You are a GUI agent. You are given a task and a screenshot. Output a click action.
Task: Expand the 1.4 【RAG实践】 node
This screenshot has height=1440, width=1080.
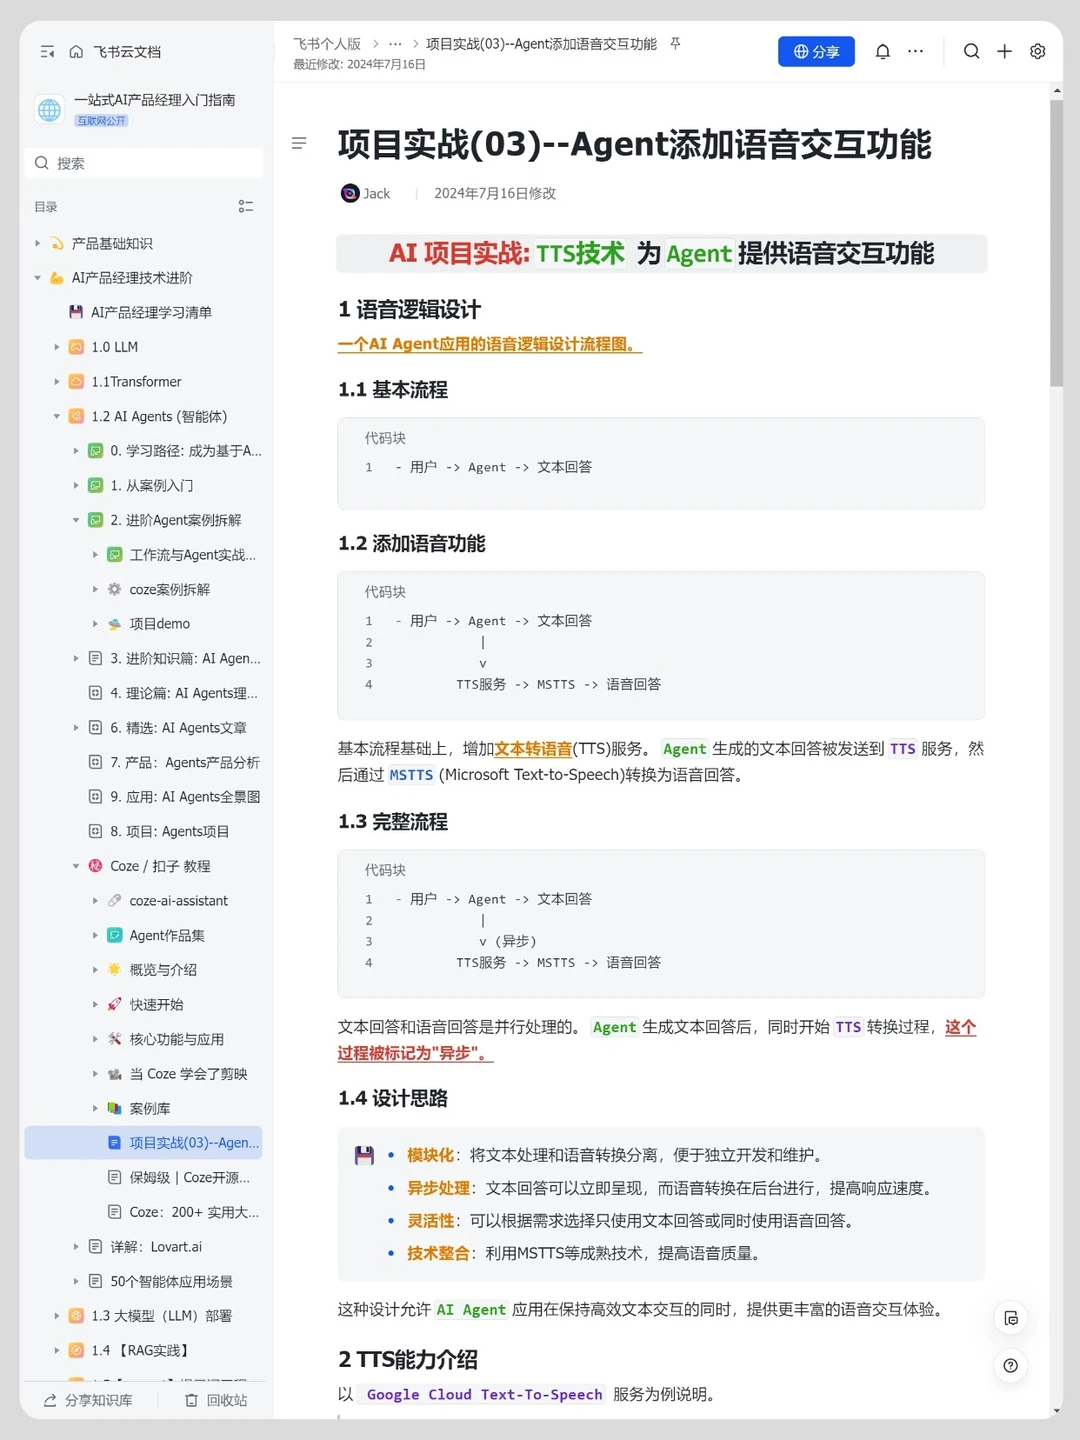pos(57,1350)
